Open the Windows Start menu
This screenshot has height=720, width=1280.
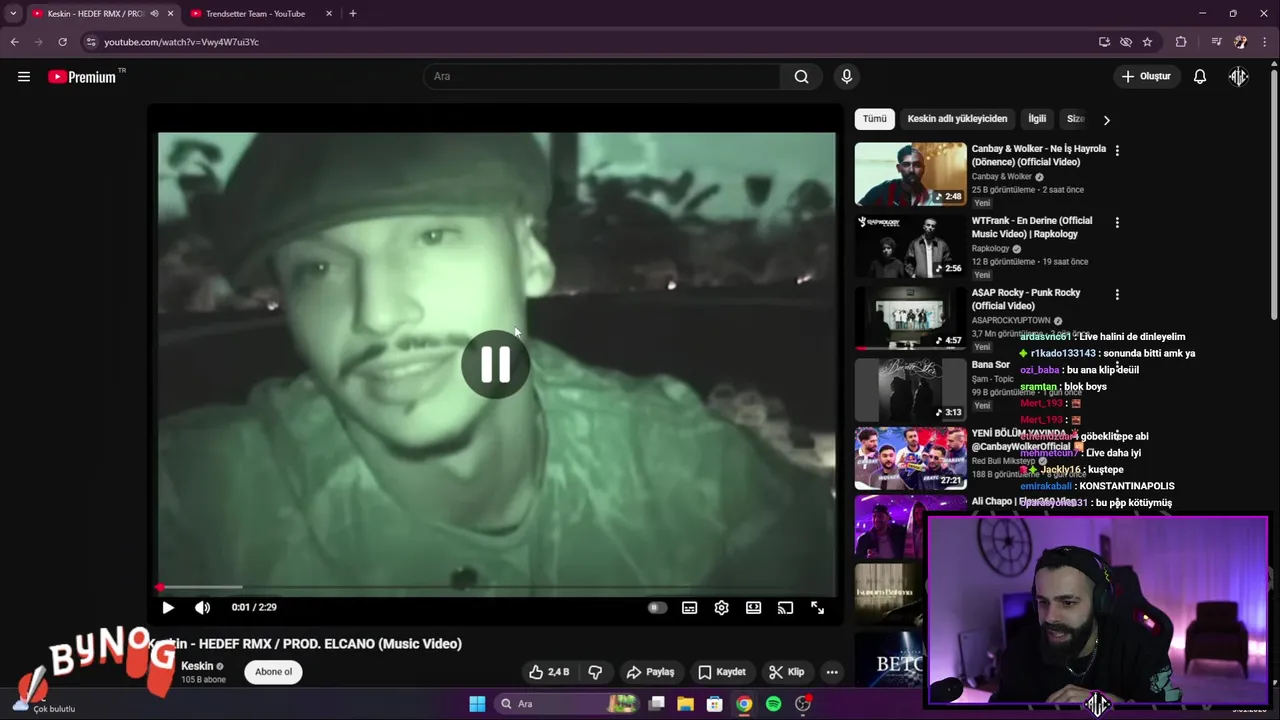[x=477, y=704]
